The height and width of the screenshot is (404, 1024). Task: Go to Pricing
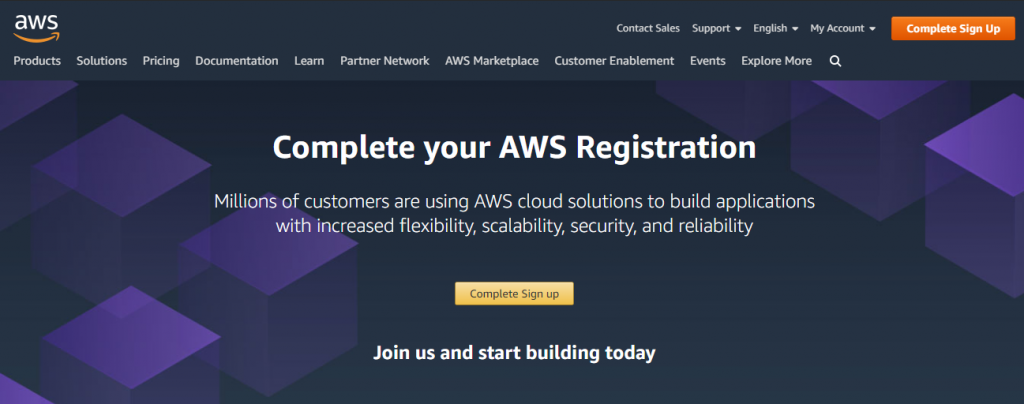(x=161, y=61)
